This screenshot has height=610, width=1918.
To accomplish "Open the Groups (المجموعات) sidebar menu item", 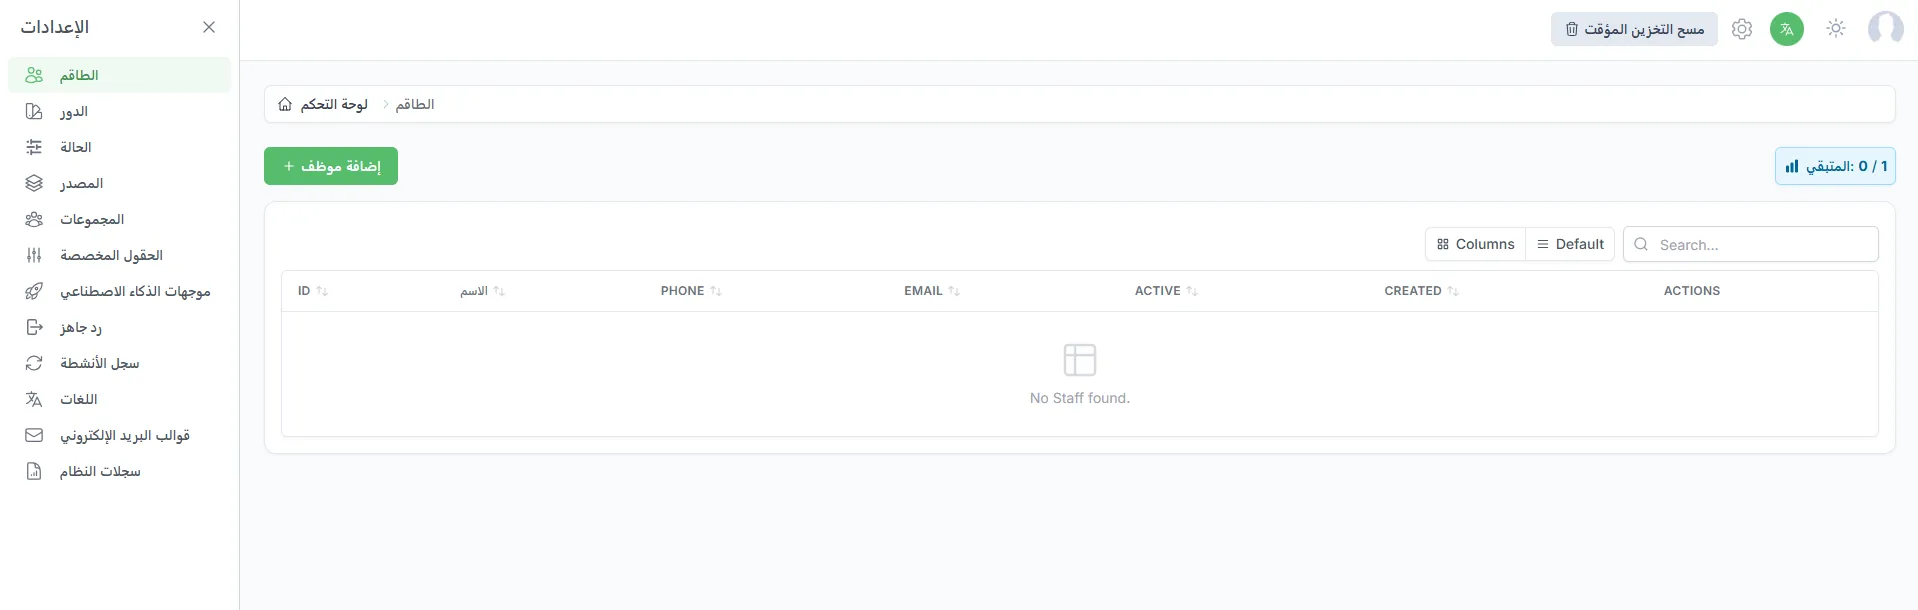I will (119, 219).
